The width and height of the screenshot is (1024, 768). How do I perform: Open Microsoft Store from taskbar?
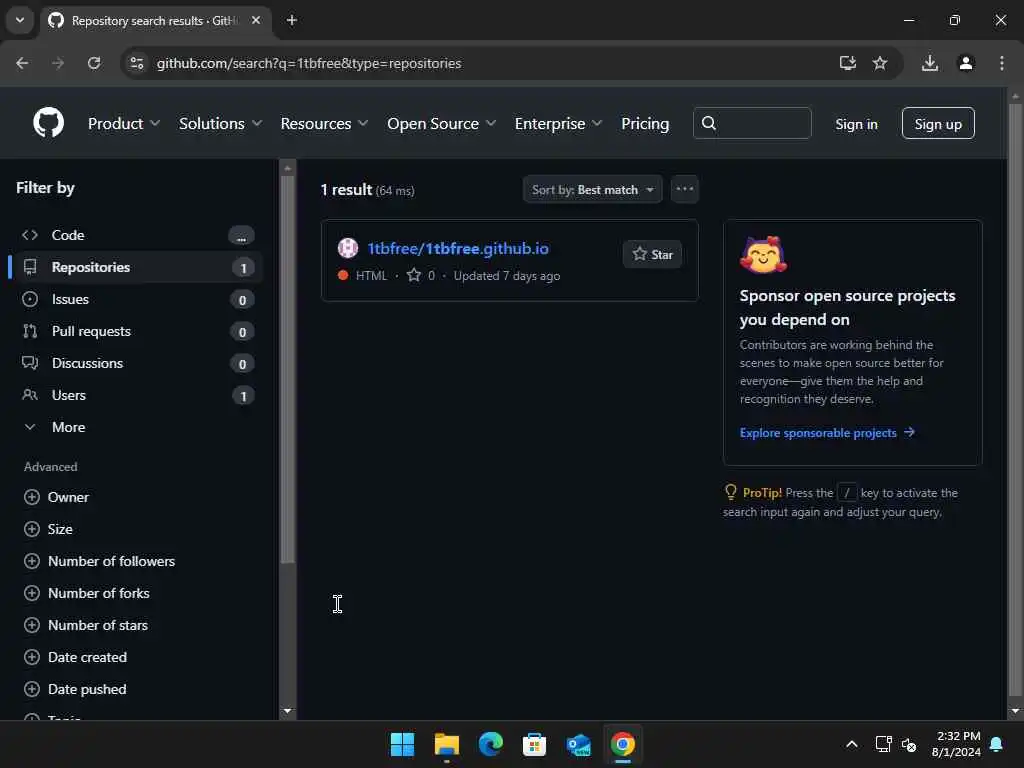point(534,744)
